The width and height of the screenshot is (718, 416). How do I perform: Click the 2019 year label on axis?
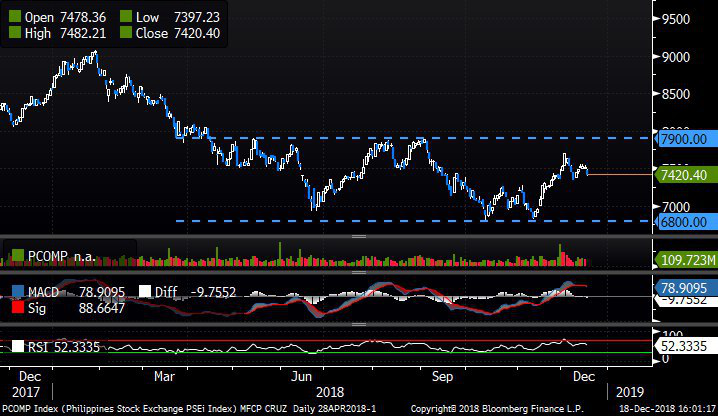pyautogui.click(x=632, y=393)
